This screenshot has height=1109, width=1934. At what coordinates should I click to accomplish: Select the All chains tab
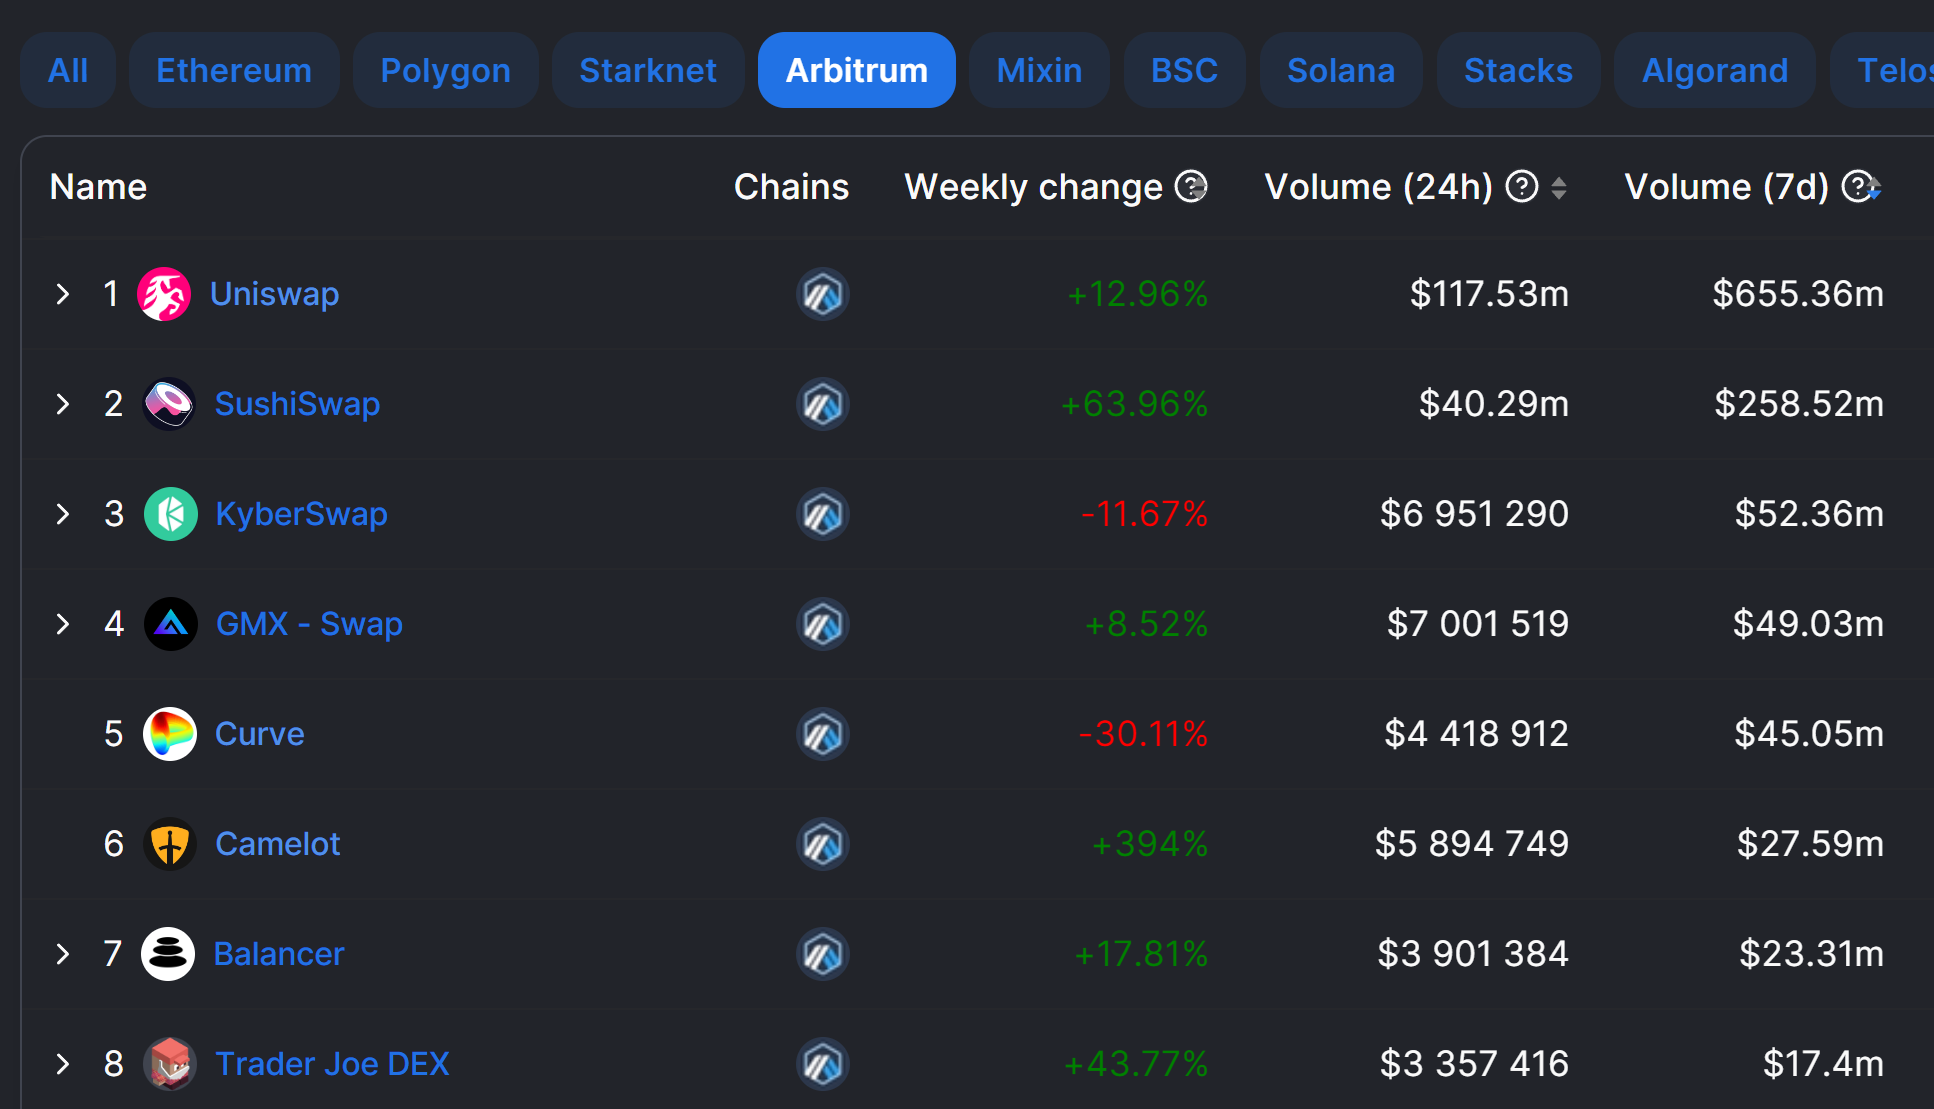coord(68,70)
